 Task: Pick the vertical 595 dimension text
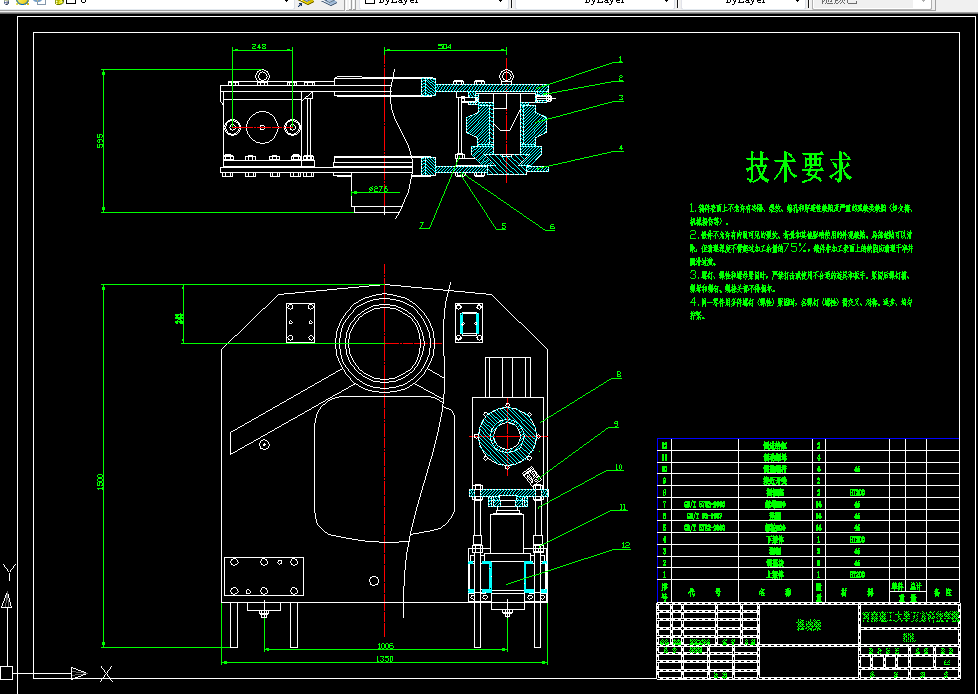[100, 141]
